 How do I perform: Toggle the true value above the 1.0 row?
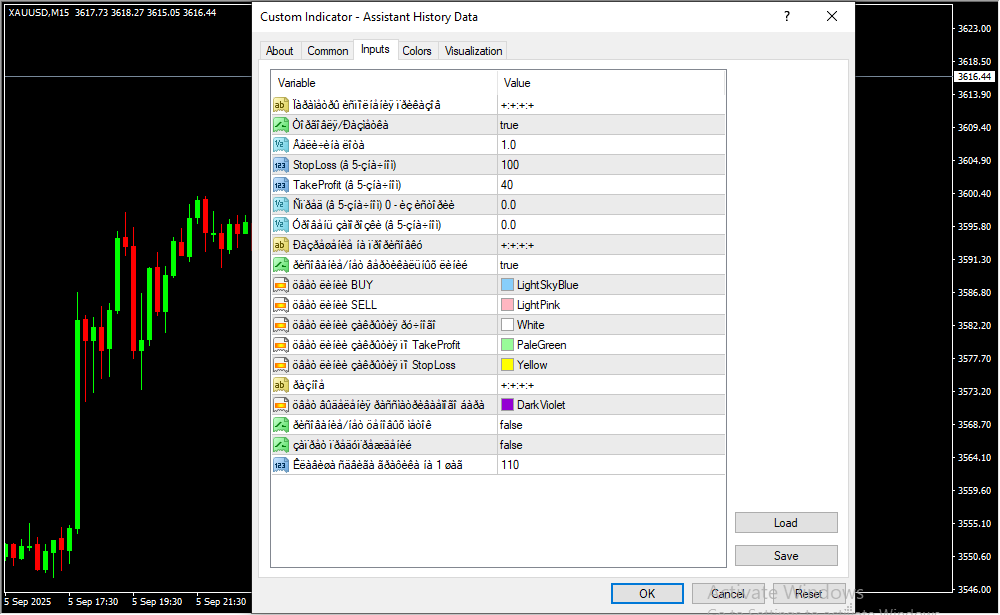point(509,125)
